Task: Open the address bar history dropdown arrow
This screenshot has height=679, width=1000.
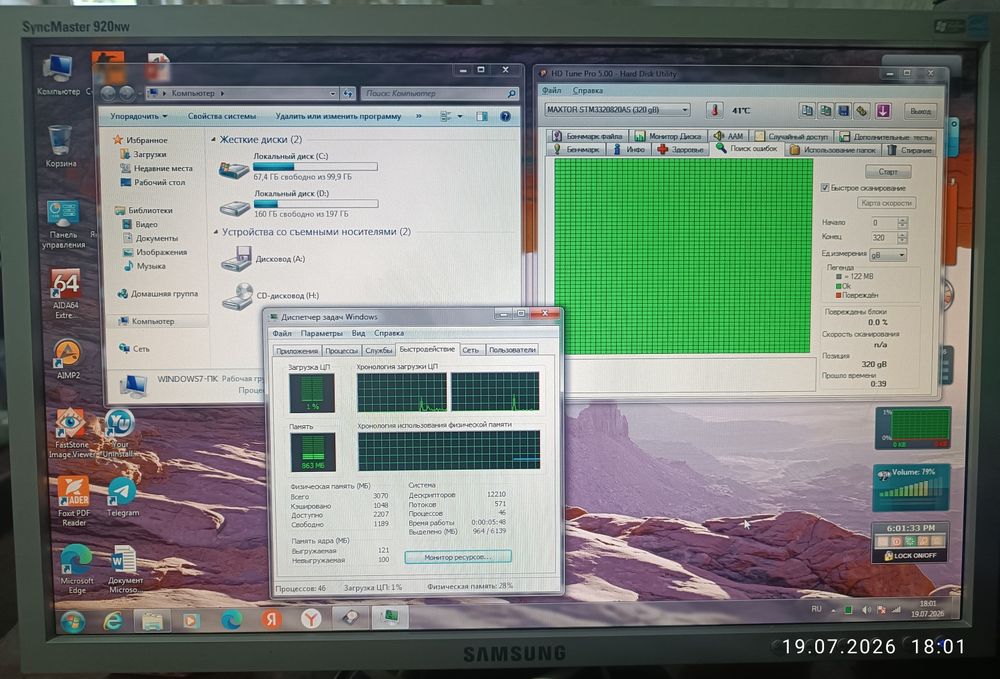Action: 332,93
